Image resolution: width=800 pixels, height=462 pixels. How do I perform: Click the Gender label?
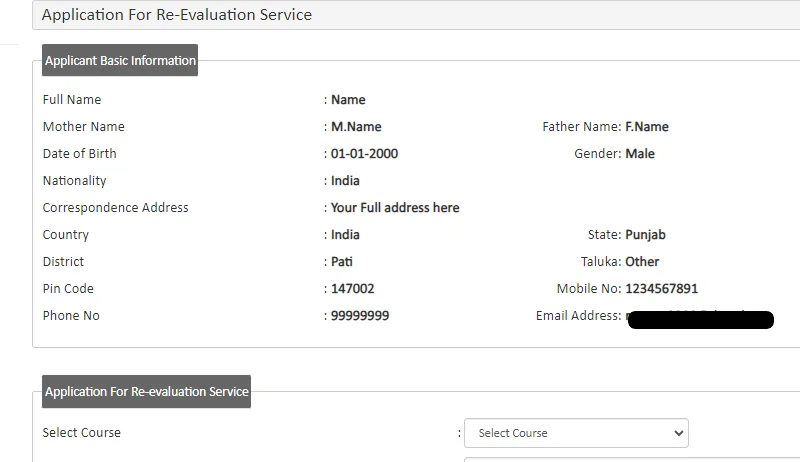click(597, 153)
